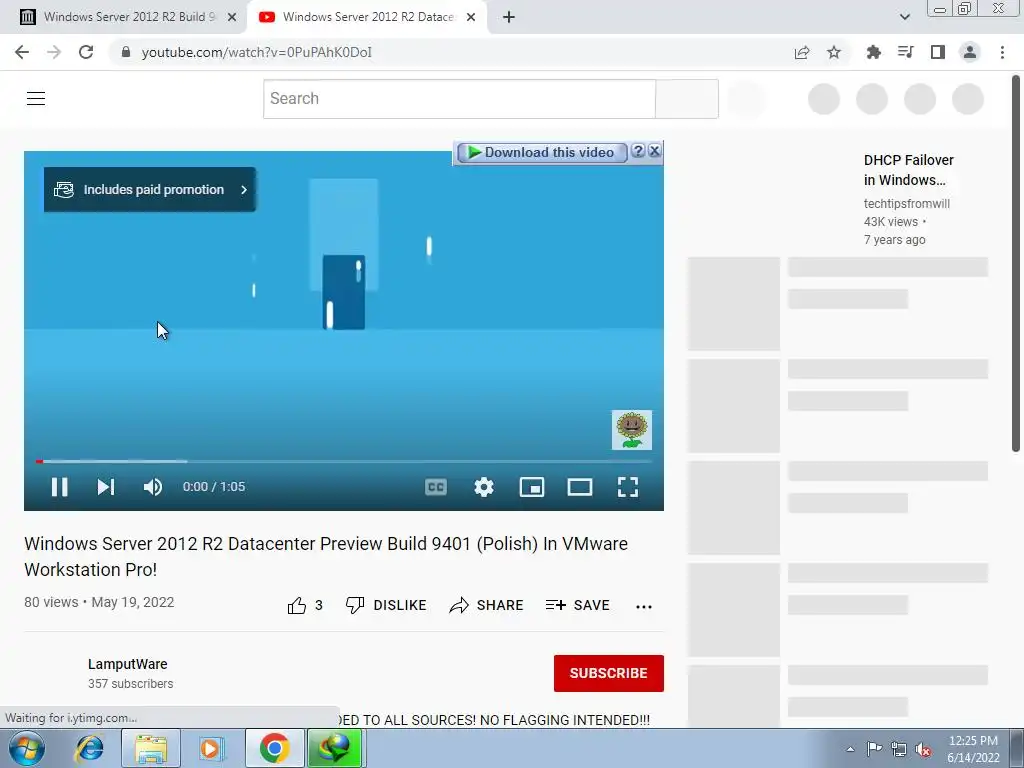Enter full screen mode
This screenshot has width=1024, height=768.
(x=628, y=487)
